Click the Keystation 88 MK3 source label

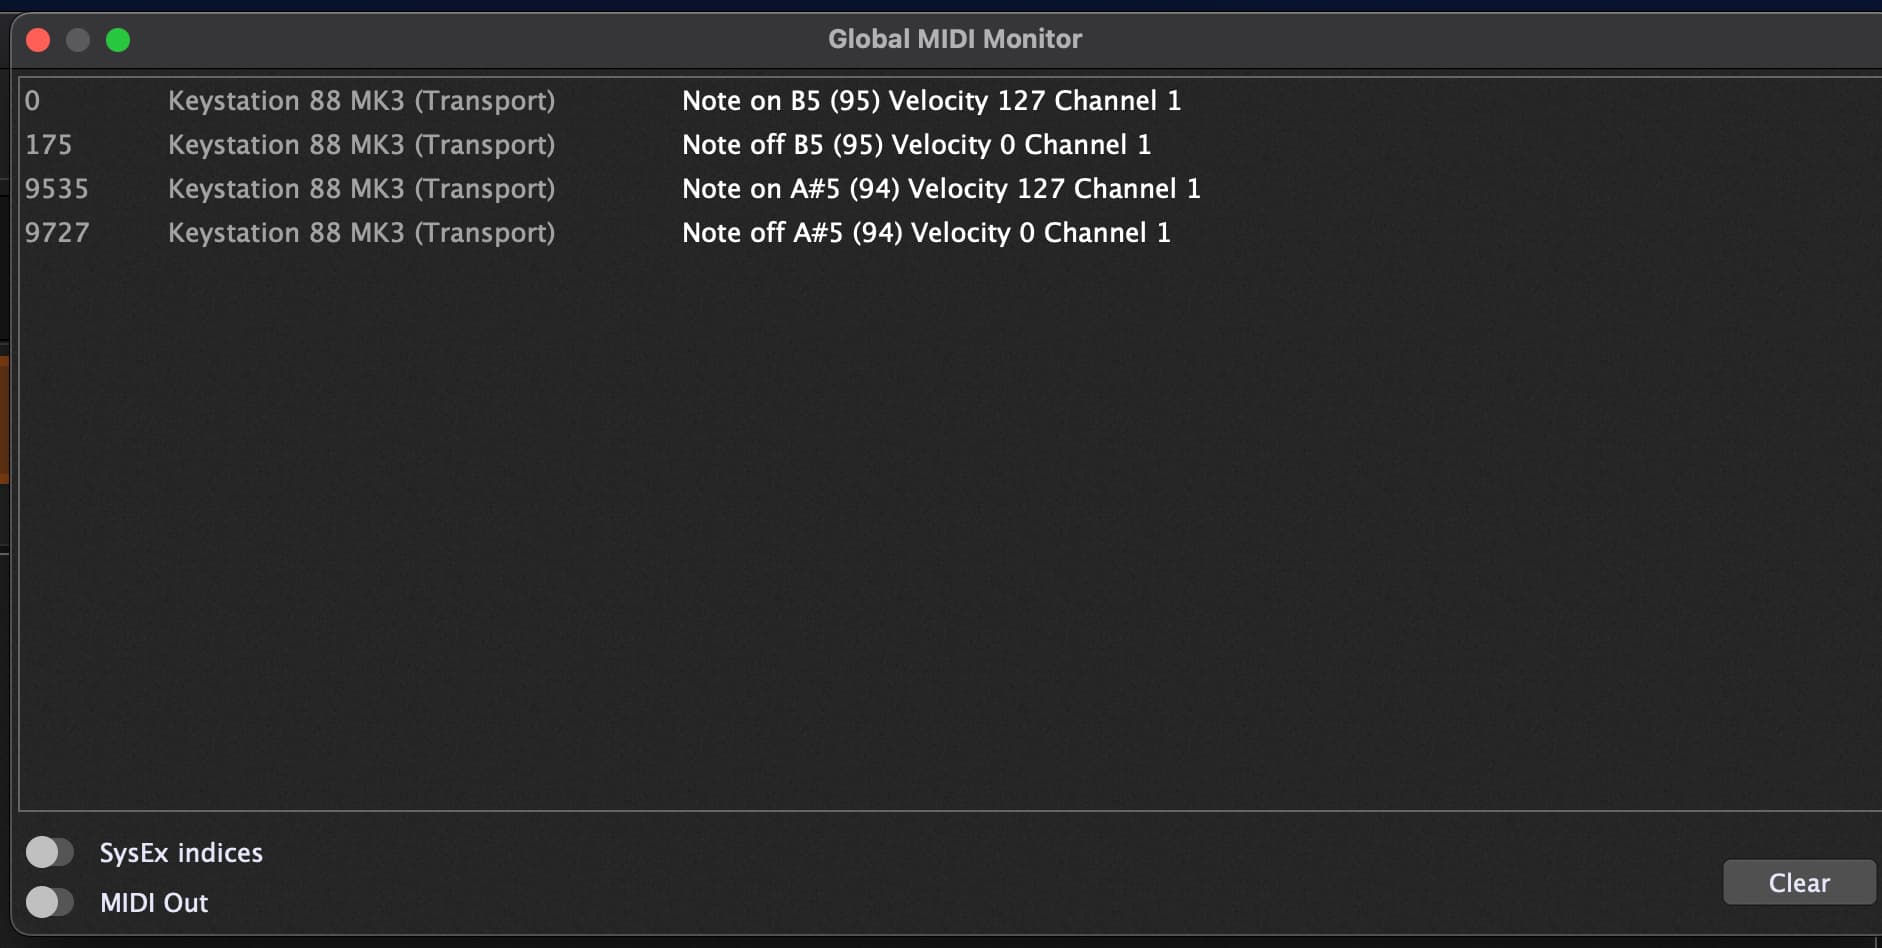361,100
